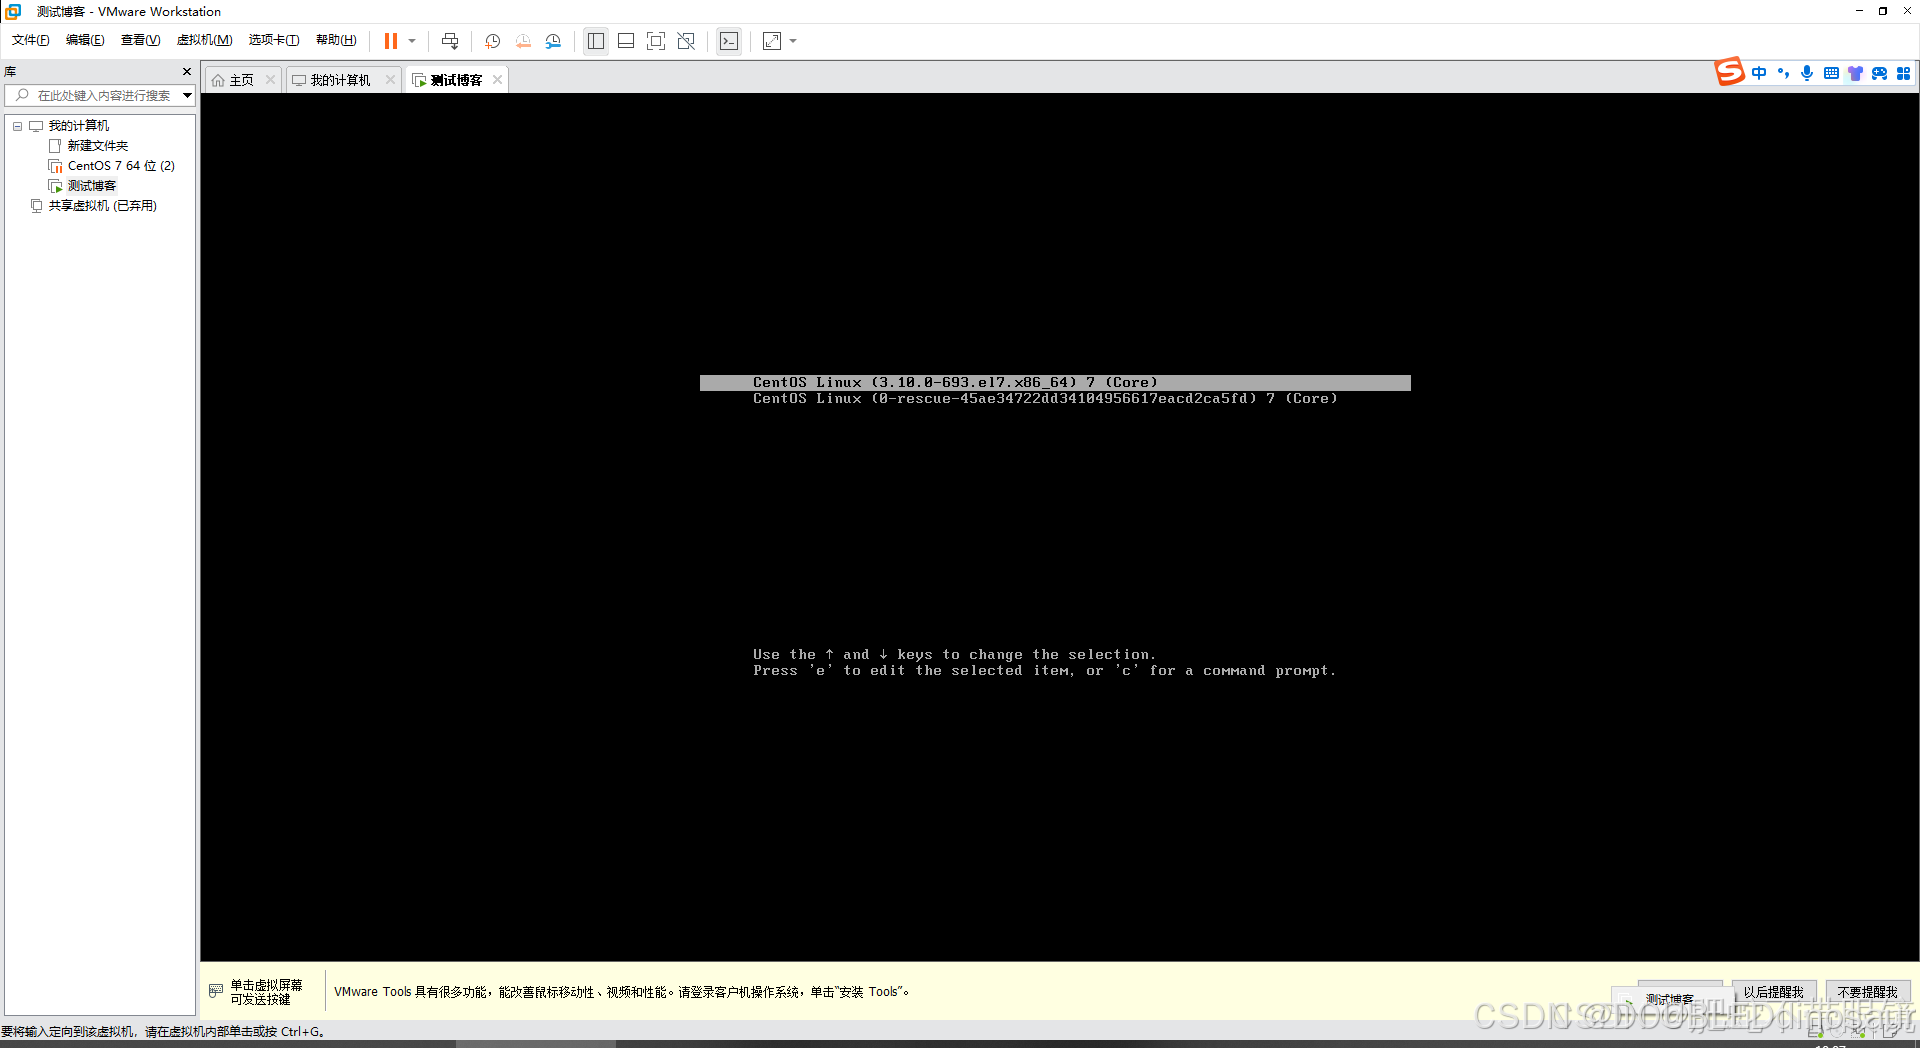This screenshot has width=1920, height=1048.
Task: Switch to the 主页 tab
Action: 242,80
